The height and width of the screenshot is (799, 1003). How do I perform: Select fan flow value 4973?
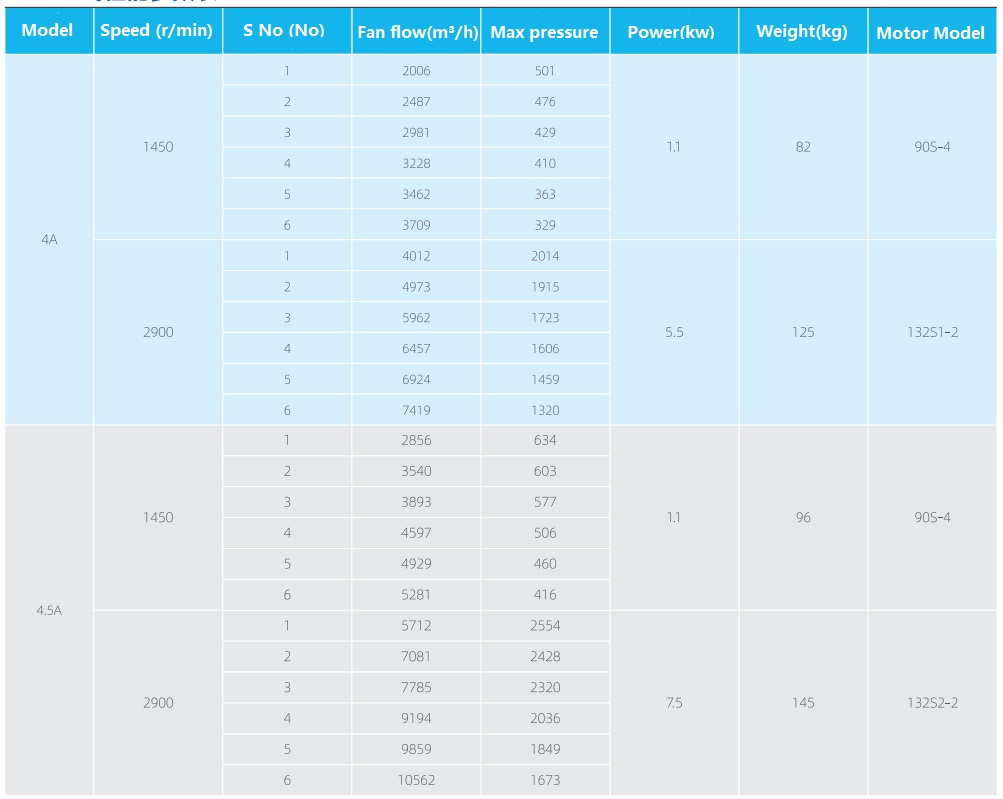pos(416,287)
